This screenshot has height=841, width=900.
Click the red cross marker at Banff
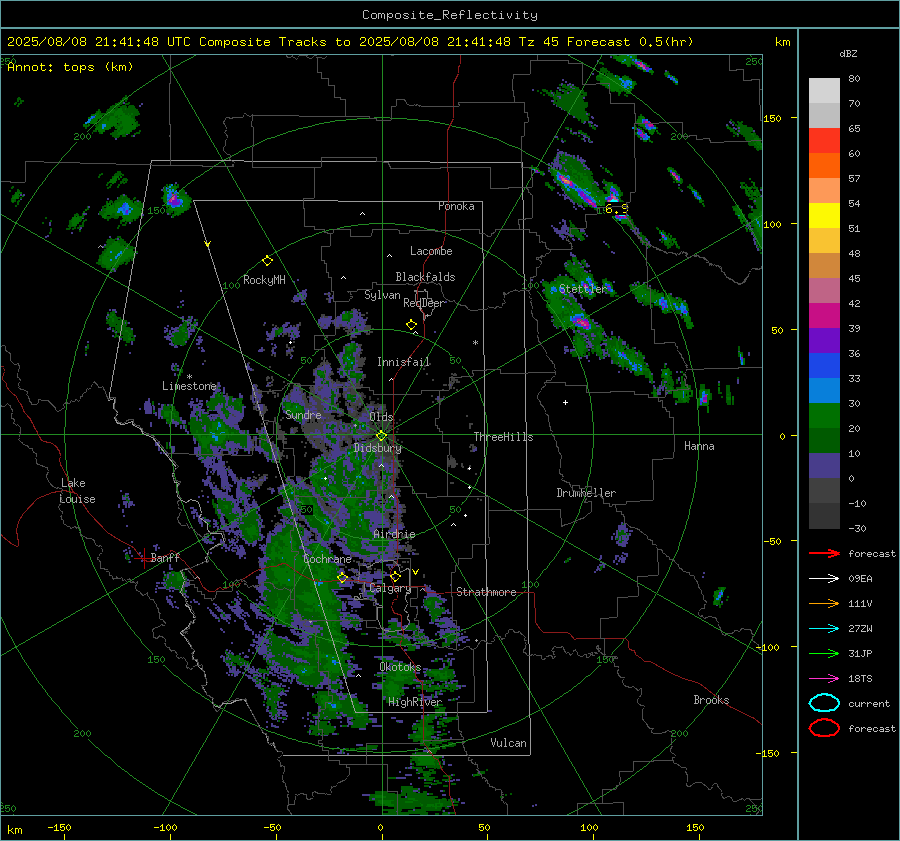click(x=143, y=557)
